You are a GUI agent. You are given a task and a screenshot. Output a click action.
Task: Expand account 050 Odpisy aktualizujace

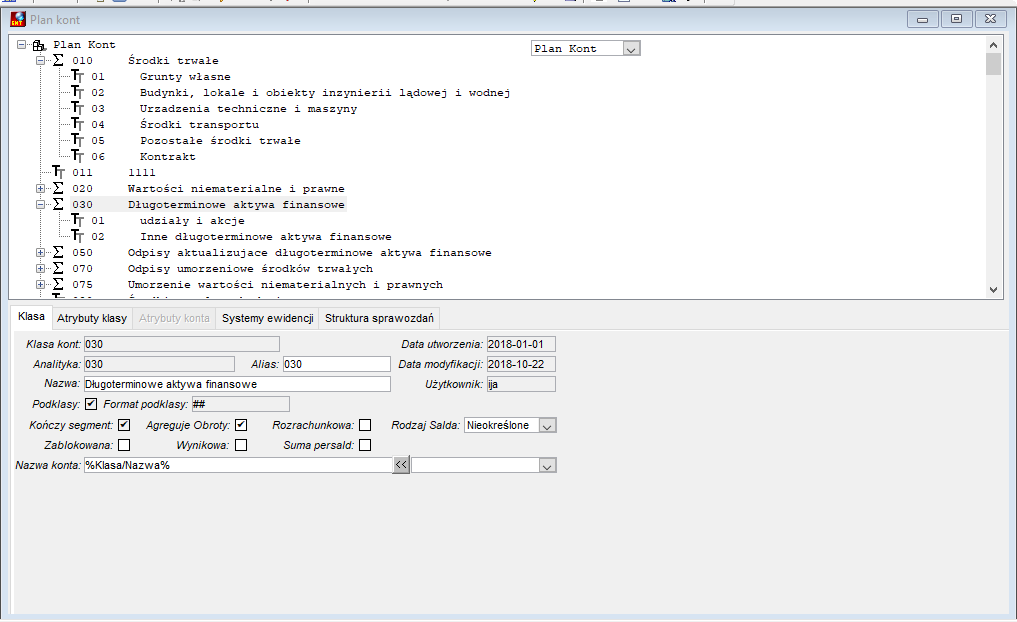[40, 253]
